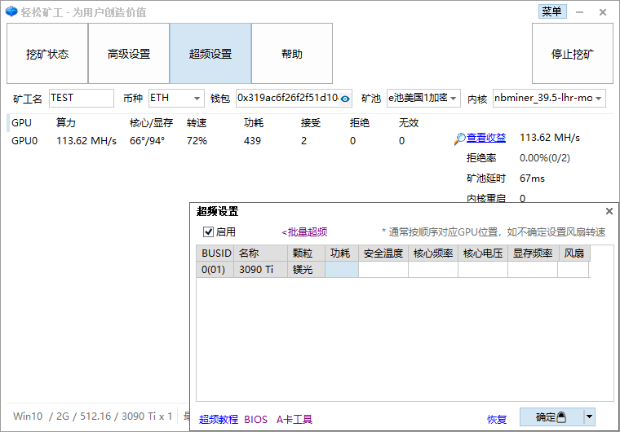The image size is (620, 432).
Task: Close the 轻松矿工 main window
Action: click(x=603, y=12)
